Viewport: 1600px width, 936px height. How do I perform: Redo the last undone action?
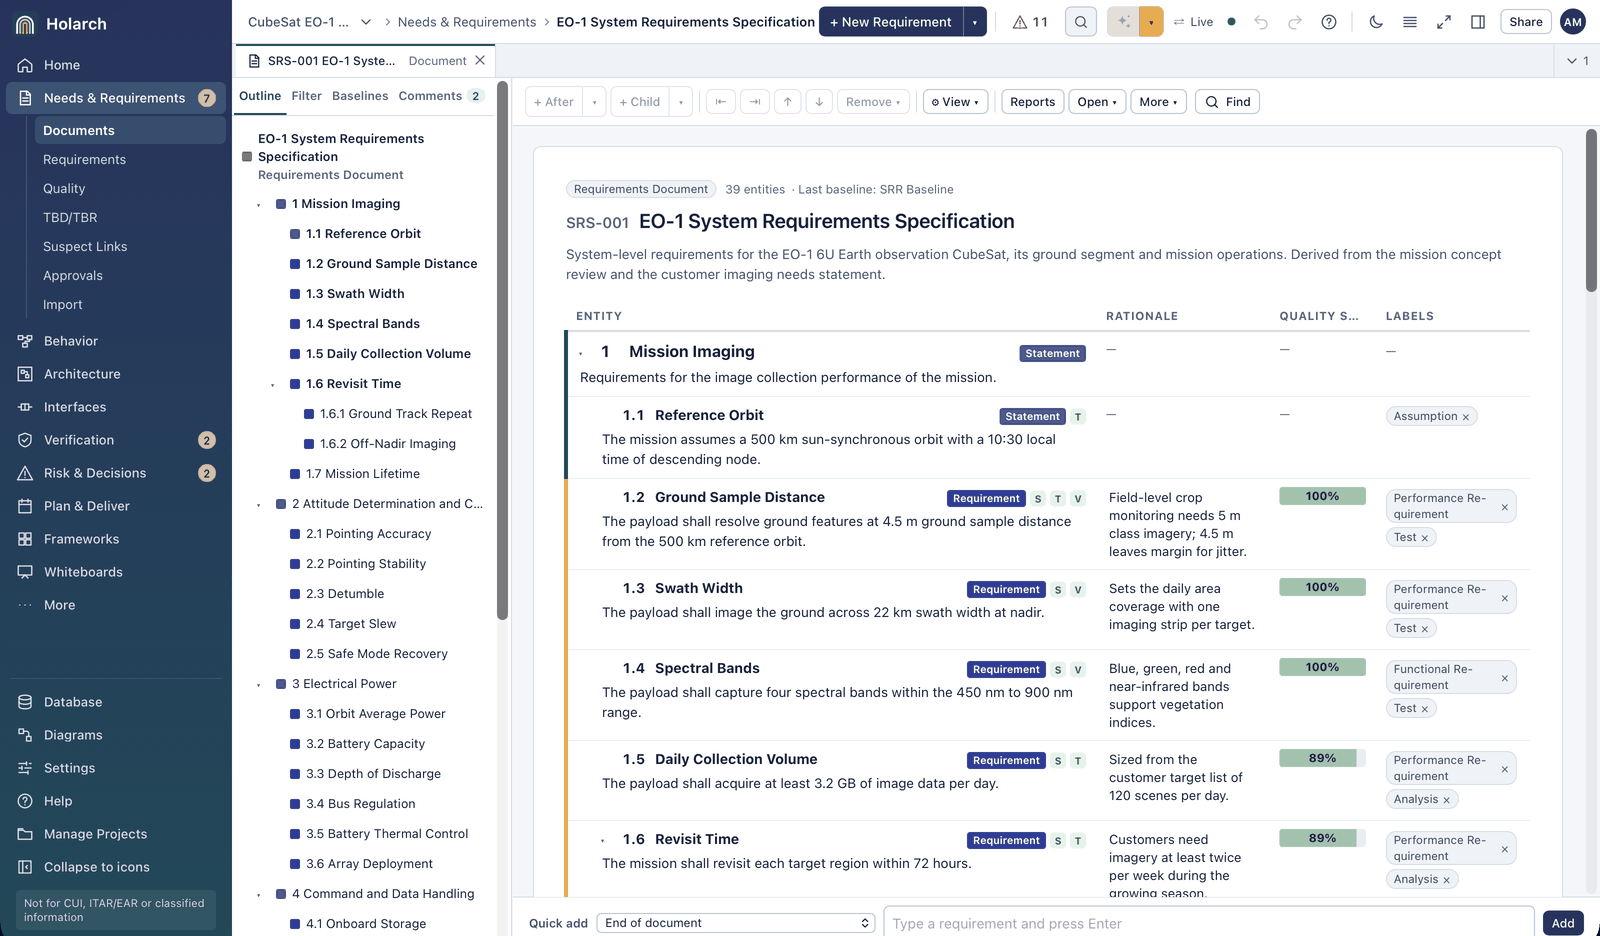[x=1295, y=22]
